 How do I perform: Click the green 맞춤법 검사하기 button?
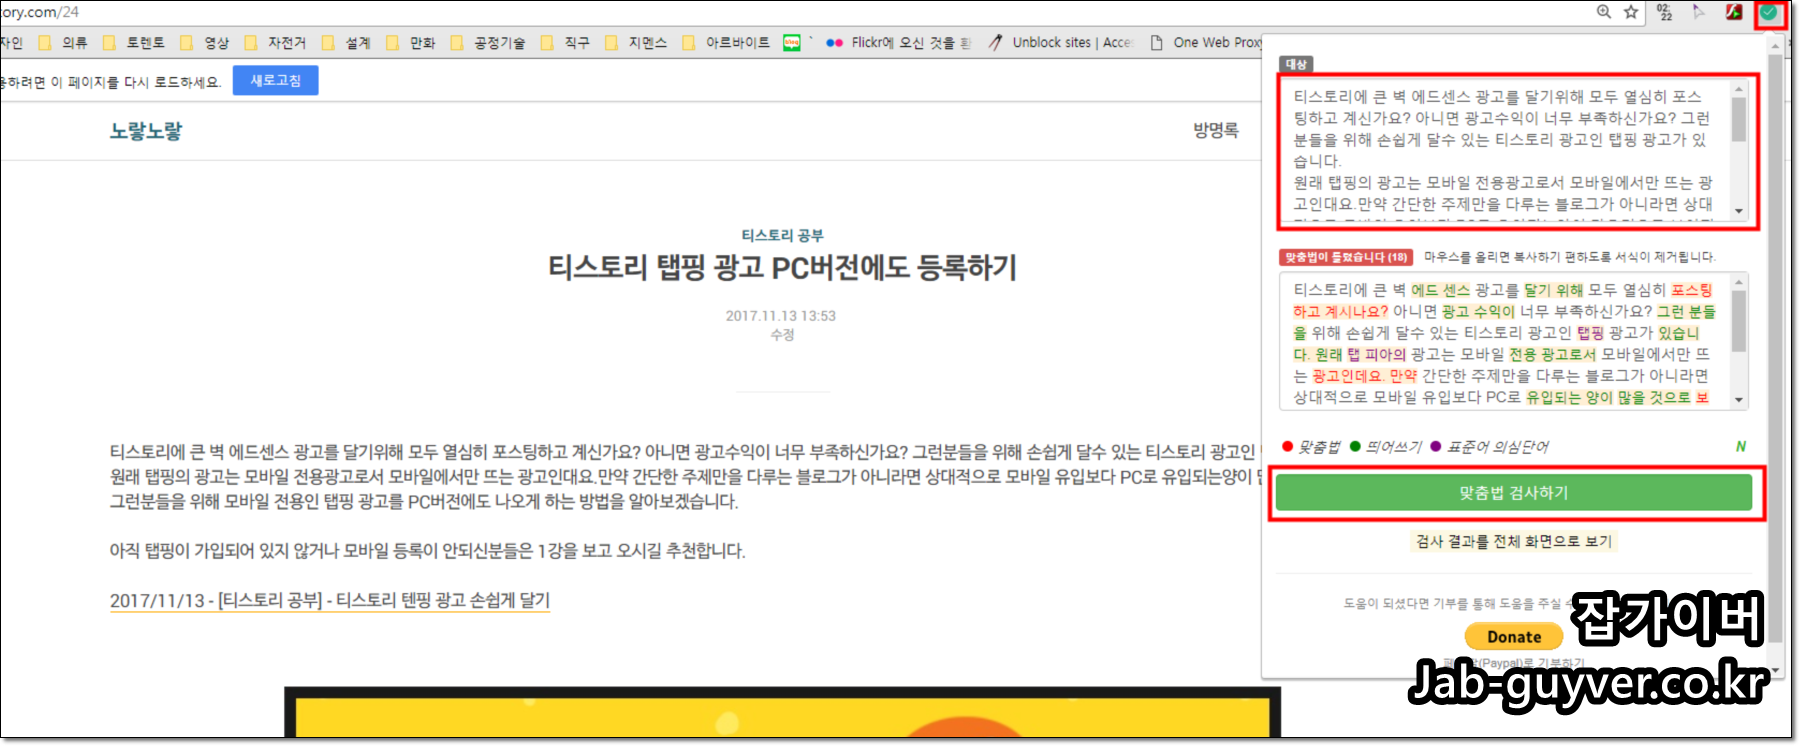coord(1513,492)
